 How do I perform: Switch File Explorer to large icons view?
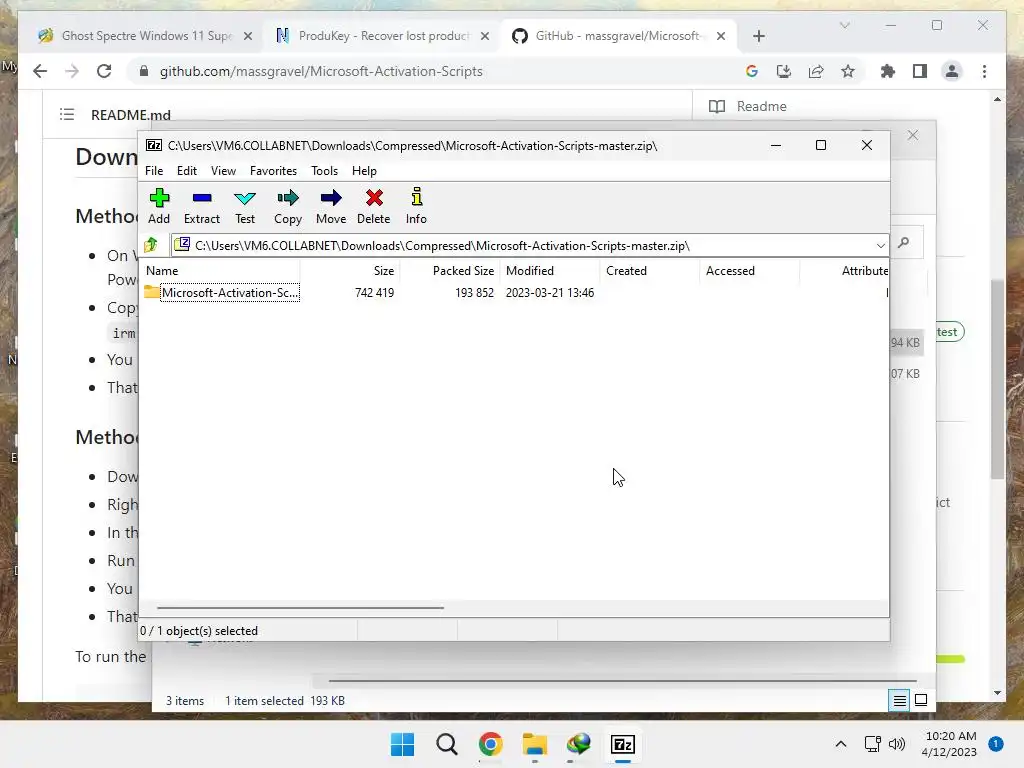pyautogui.click(x=921, y=701)
